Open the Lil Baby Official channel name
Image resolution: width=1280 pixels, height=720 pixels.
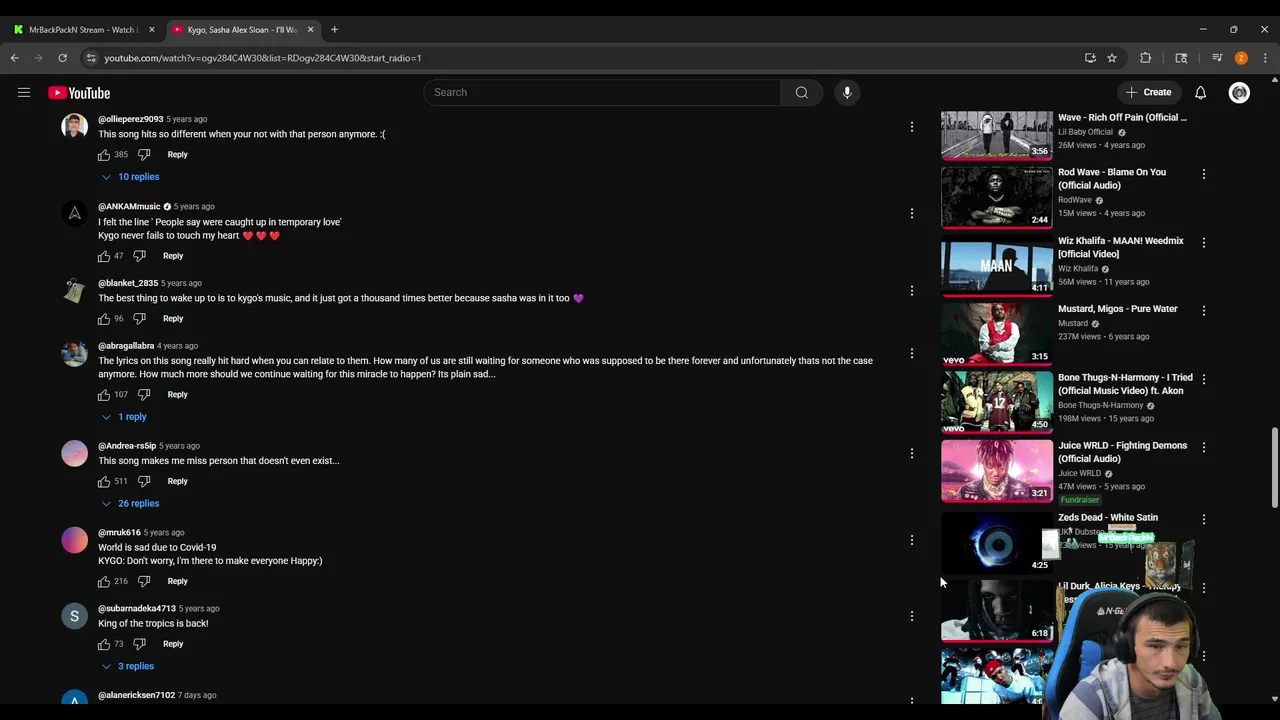point(1085,132)
